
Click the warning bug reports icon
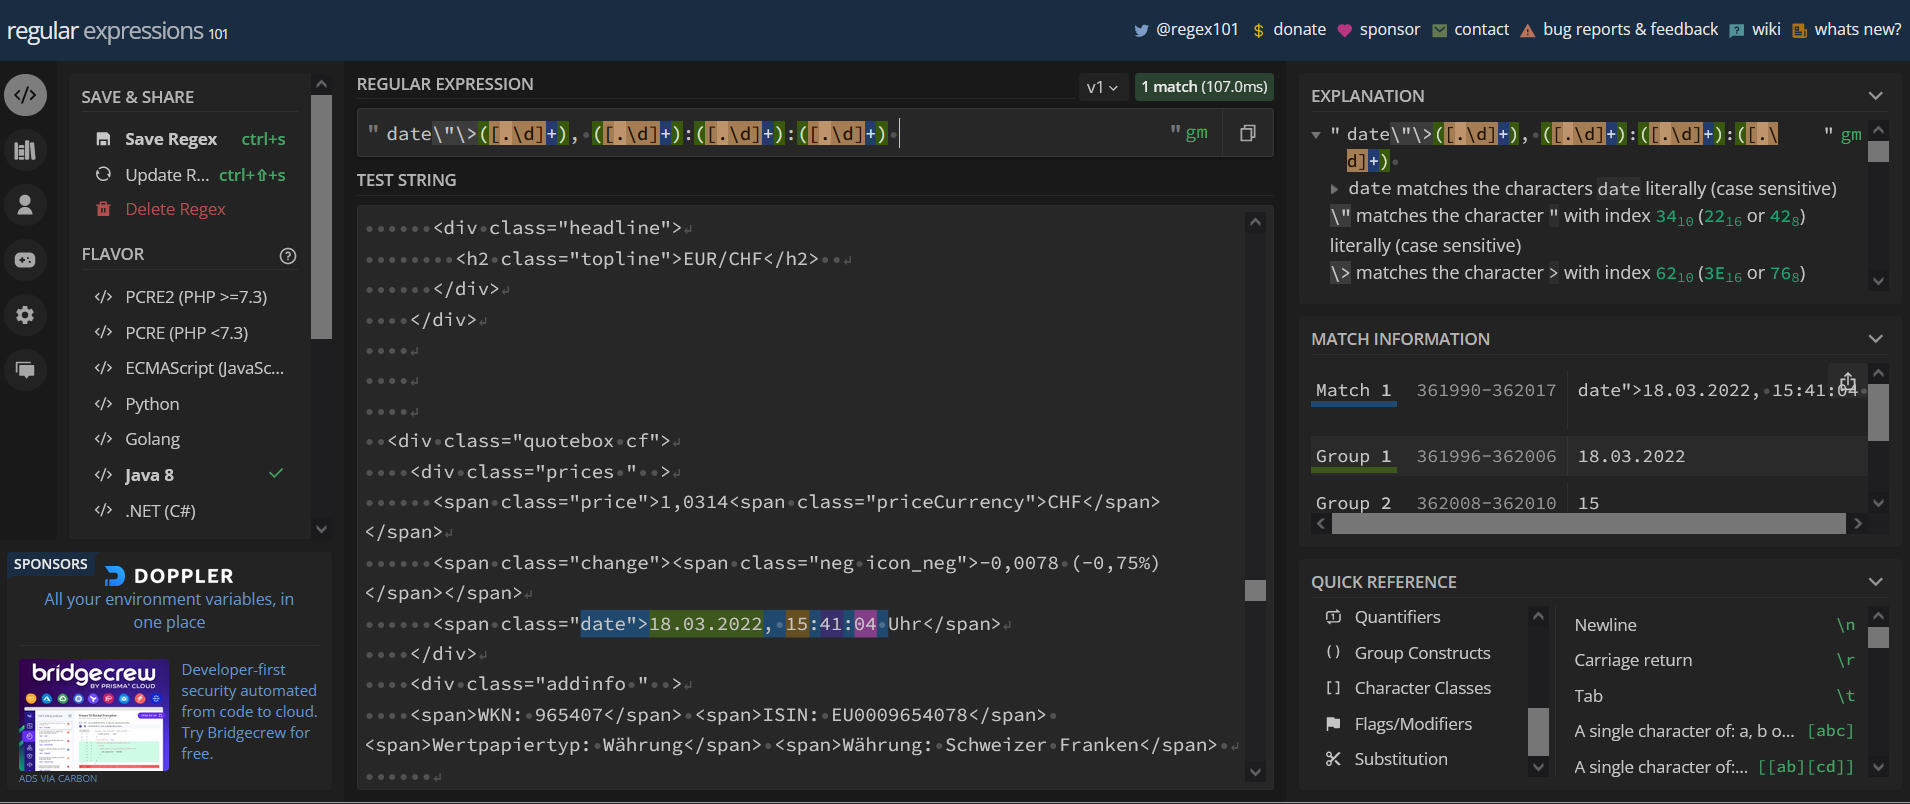(x=1527, y=30)
